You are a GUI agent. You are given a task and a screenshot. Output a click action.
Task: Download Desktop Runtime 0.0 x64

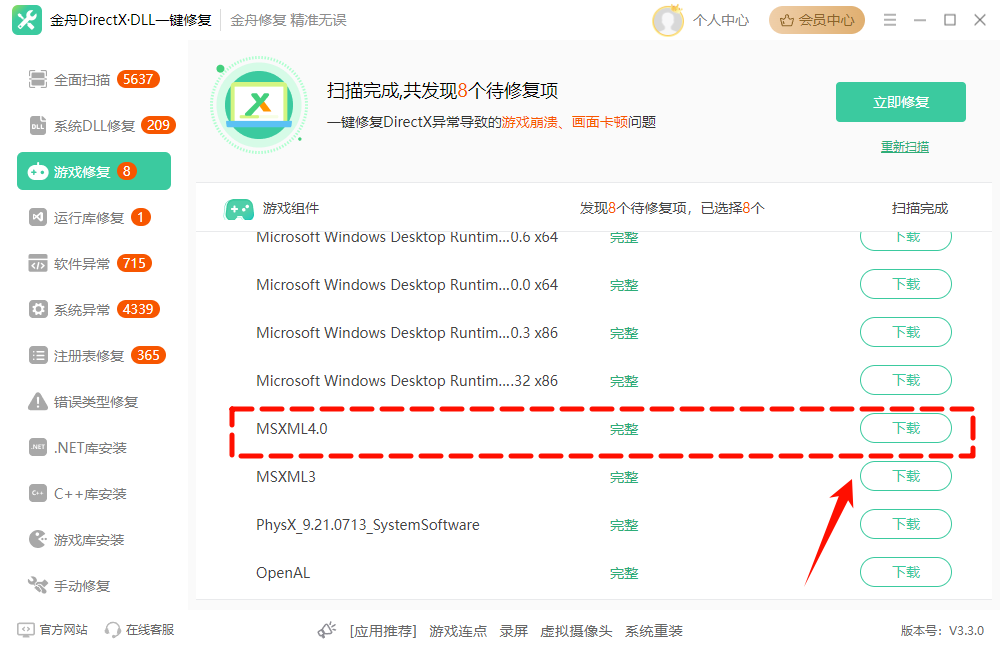[x=906, y=284]
